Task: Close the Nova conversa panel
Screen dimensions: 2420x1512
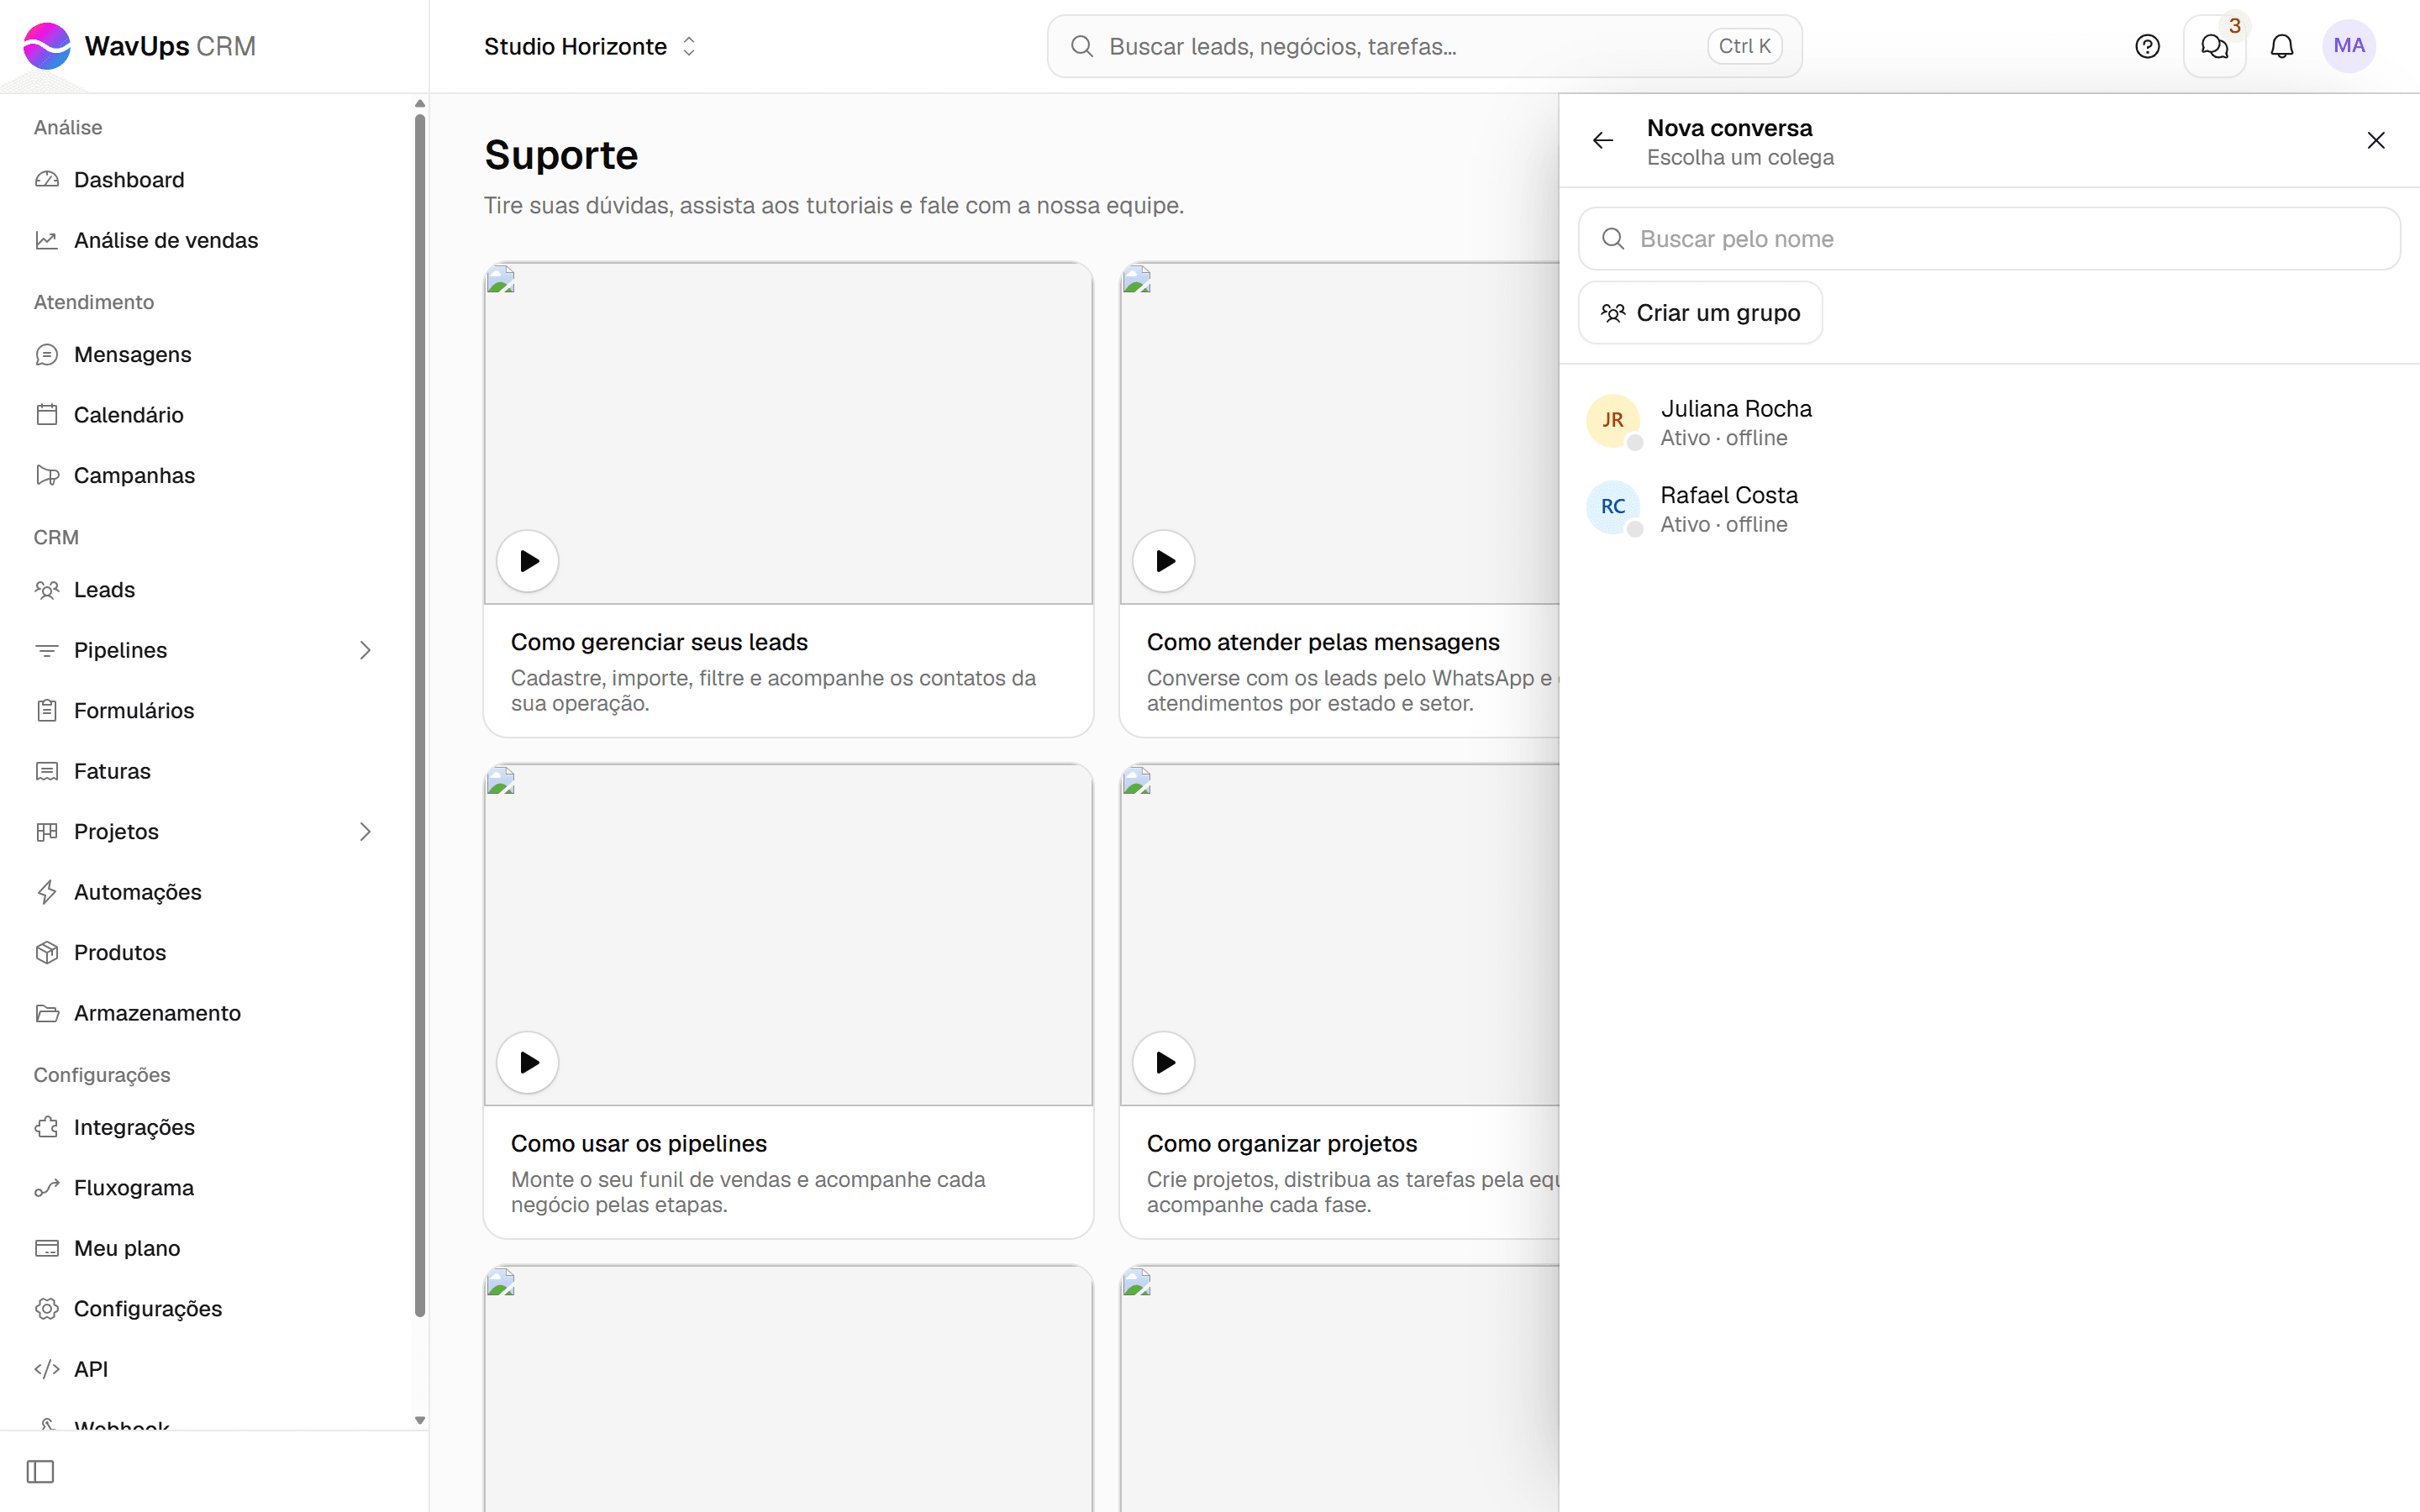Action: point(2376,141)
